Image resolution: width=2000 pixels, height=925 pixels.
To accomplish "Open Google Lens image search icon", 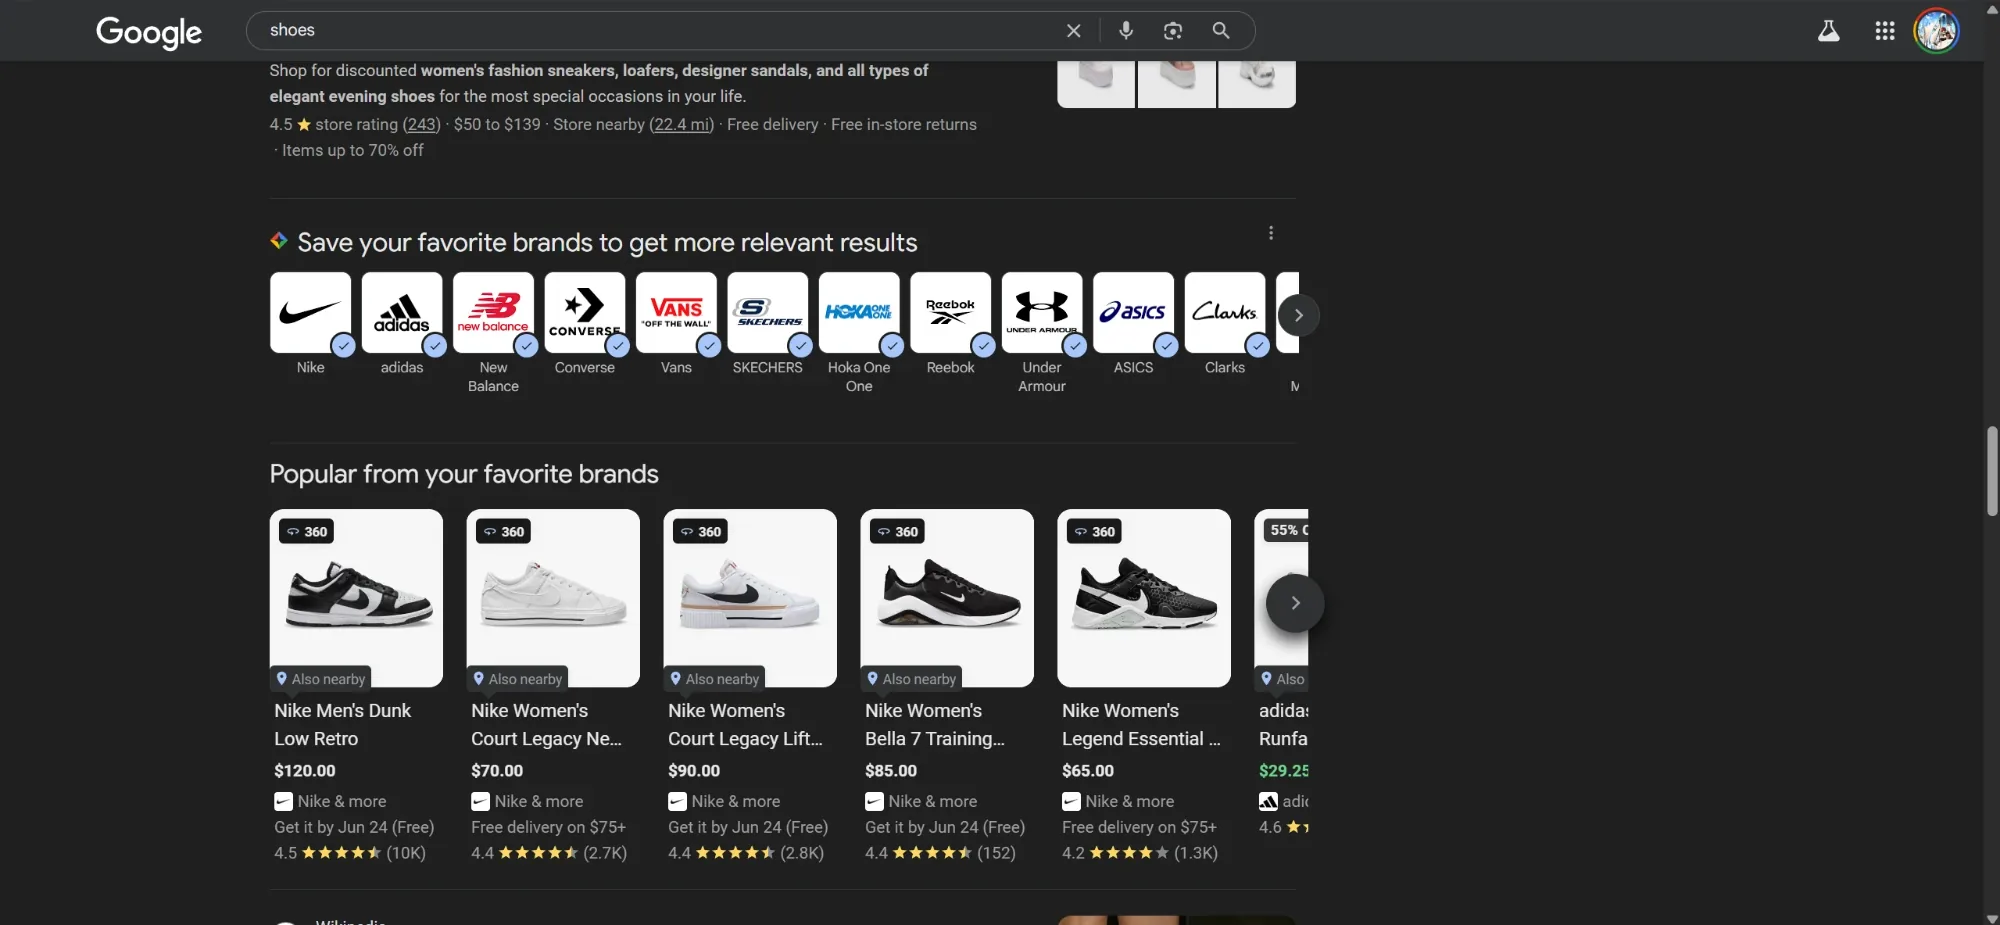I will coord(1173,31).
